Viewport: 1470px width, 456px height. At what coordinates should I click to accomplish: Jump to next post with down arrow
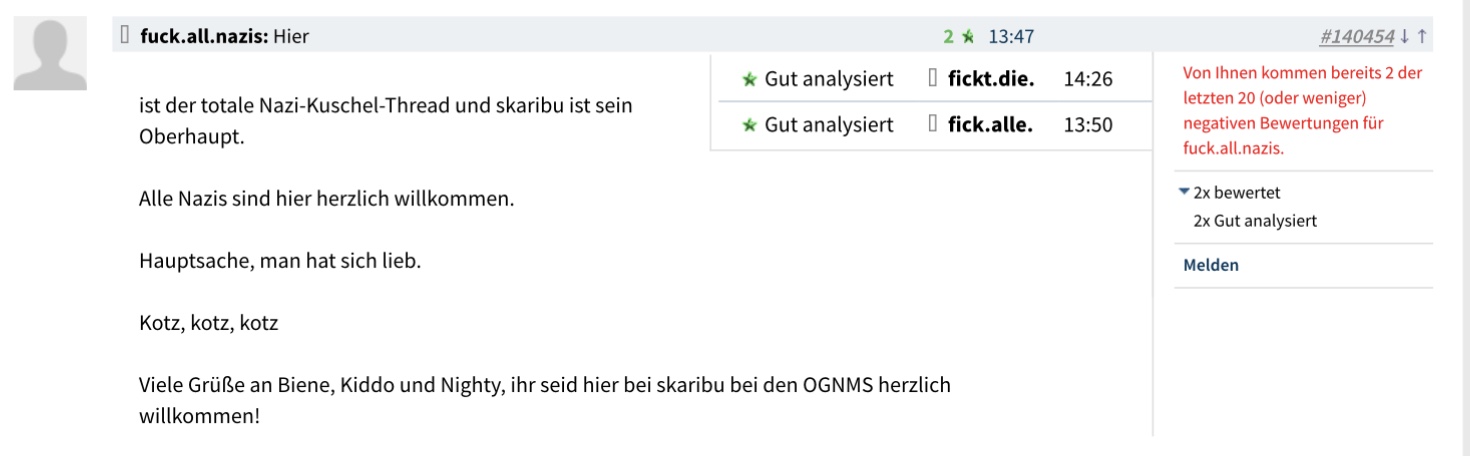pyautogui.click(x=1405, y=36)
